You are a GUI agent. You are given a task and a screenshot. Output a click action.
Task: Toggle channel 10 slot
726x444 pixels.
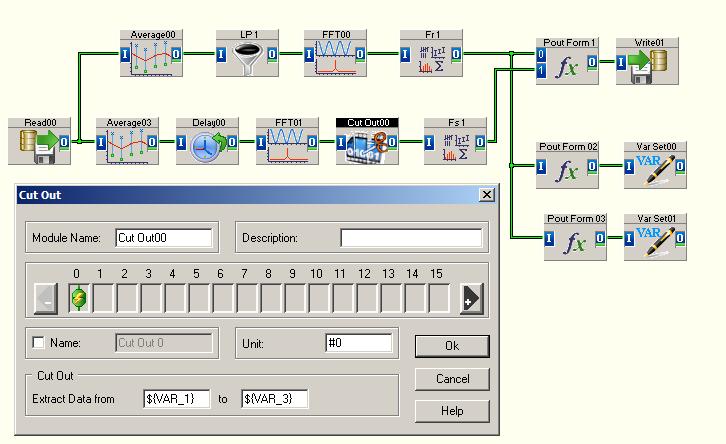[x=319, y=299]
